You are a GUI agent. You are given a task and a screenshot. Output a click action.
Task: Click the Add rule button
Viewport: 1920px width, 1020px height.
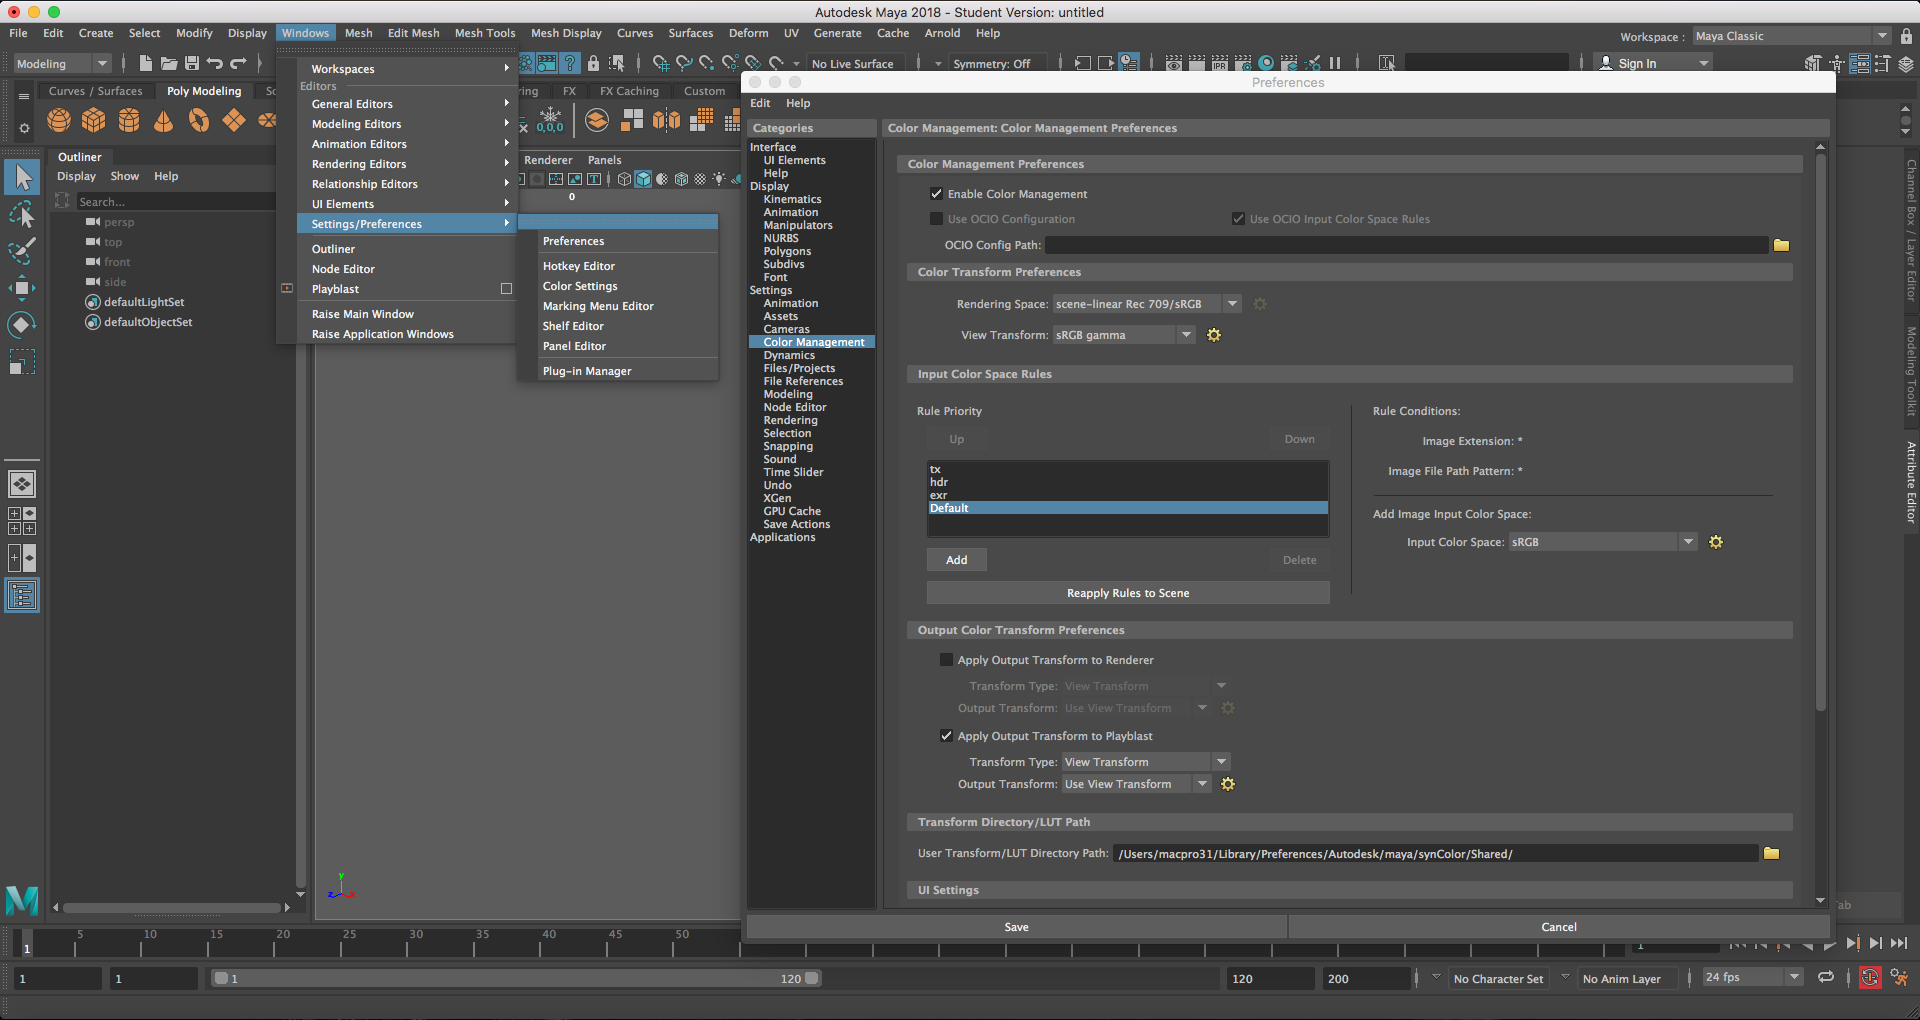(x=957, y=560)
